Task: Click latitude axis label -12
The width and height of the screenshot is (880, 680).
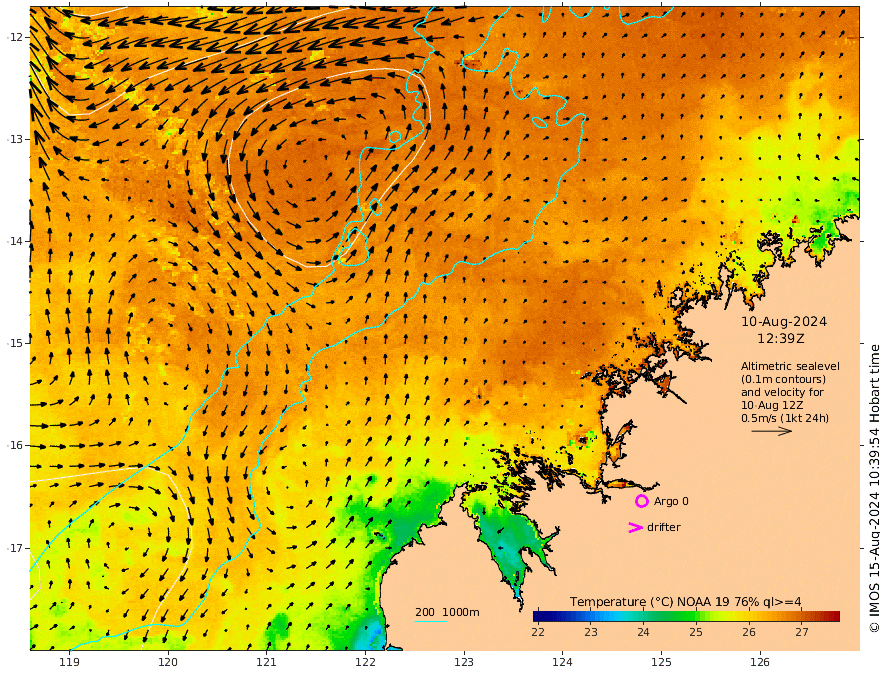Action: pyautogui.click(x=15, y=37)
